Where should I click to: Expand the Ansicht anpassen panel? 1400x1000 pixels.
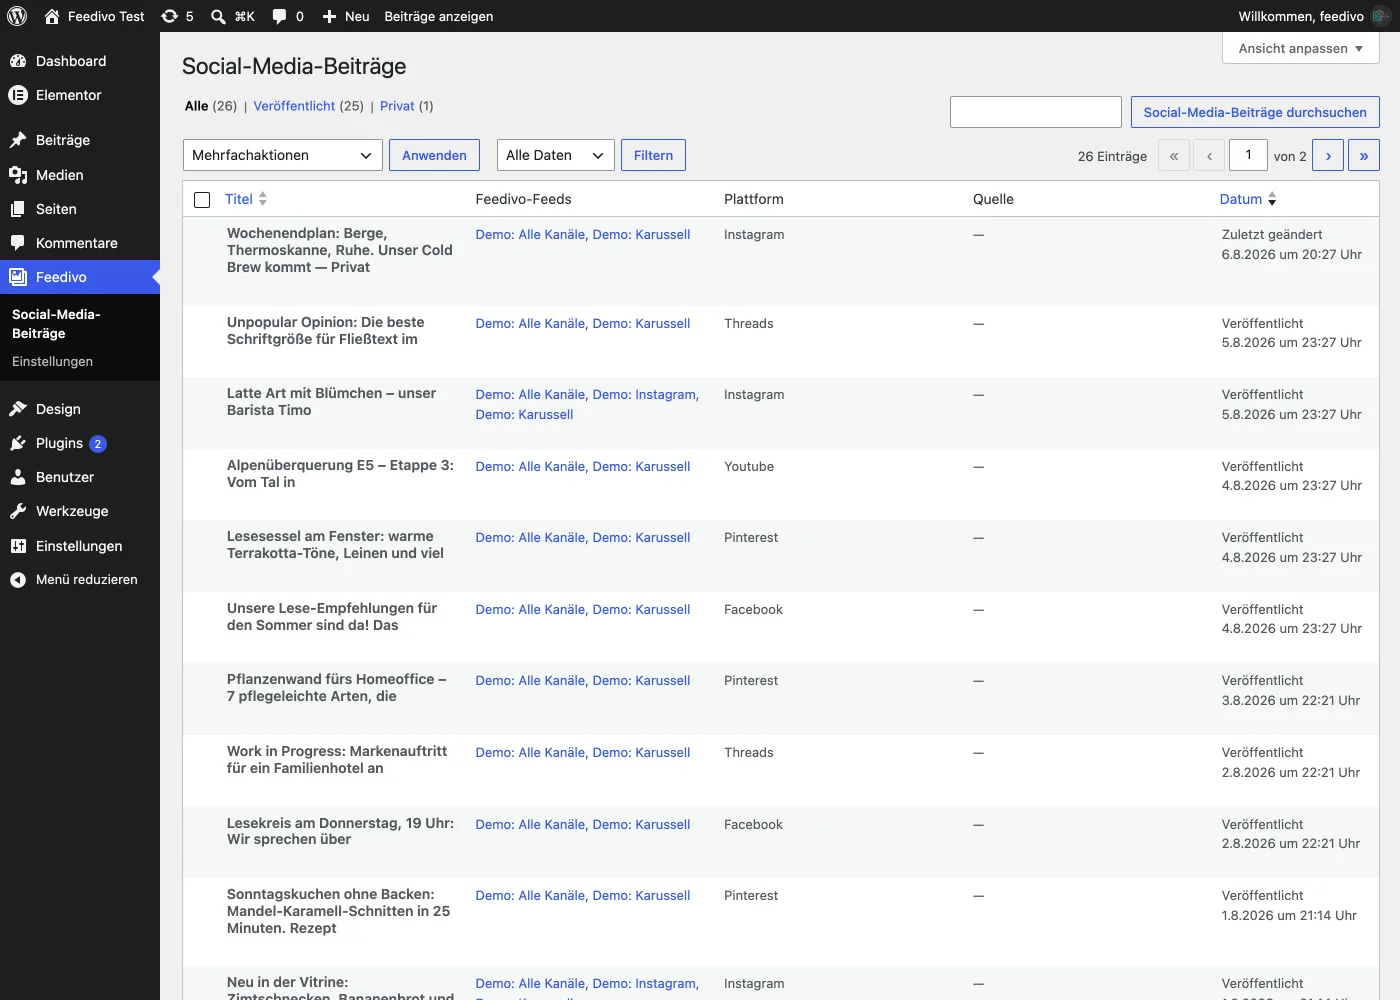(x=1301, y=48)
